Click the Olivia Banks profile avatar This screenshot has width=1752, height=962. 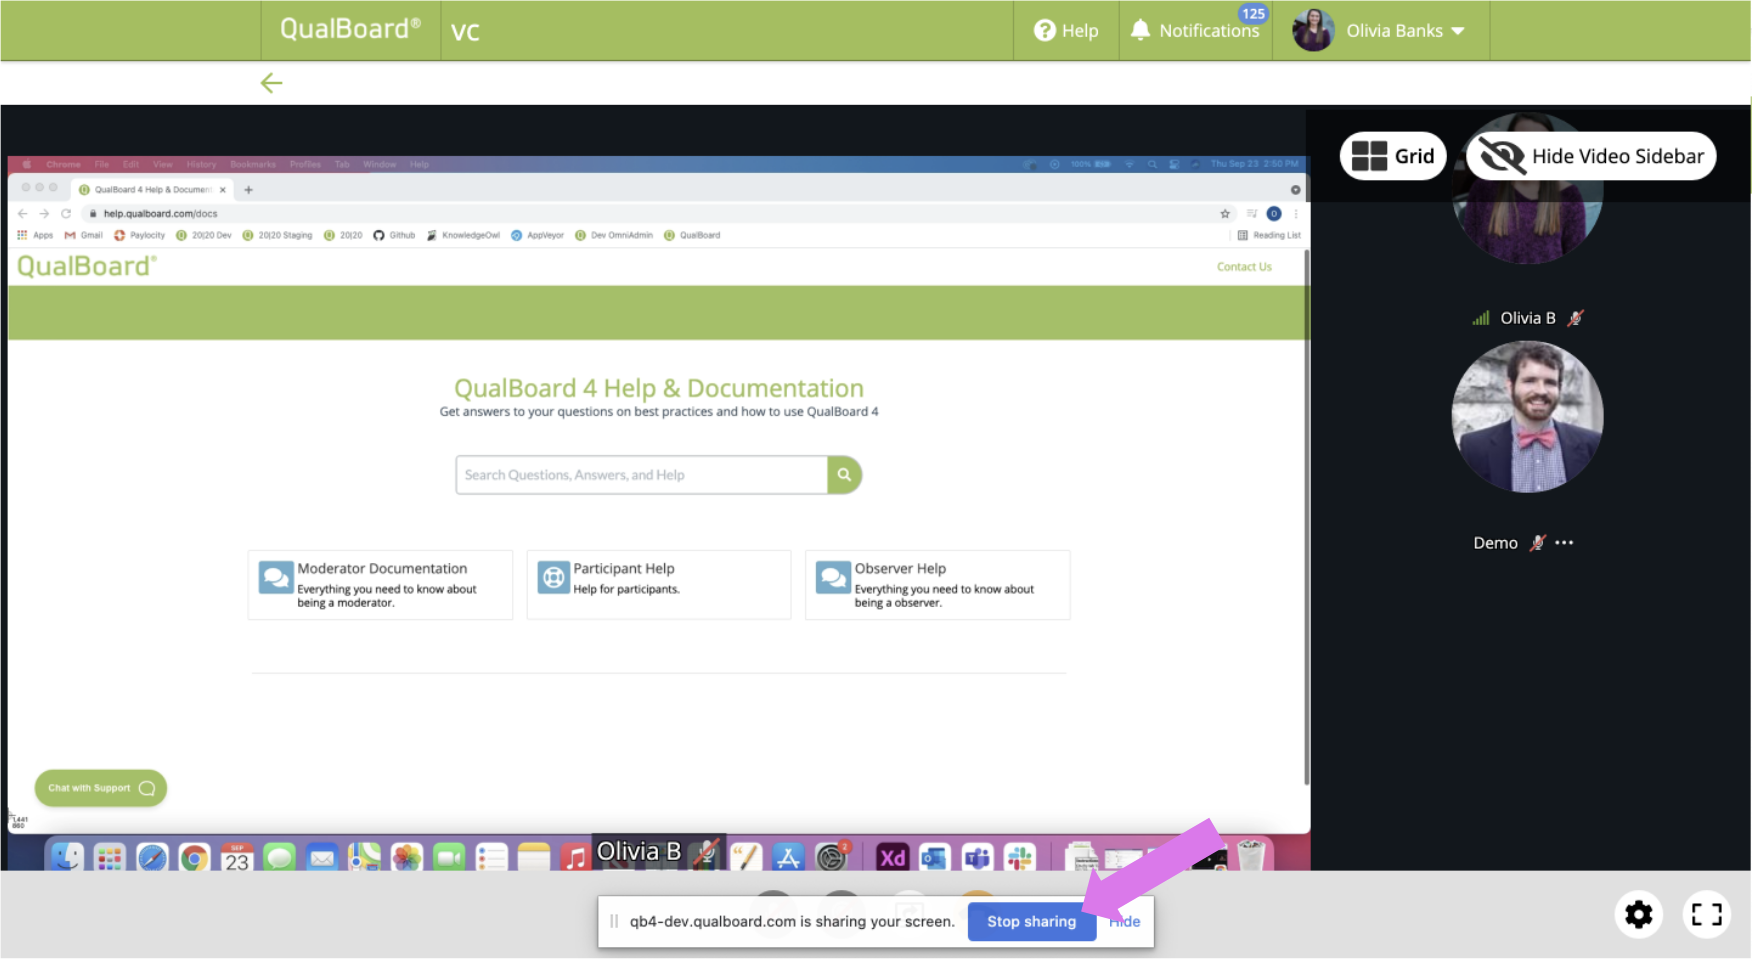1313,31
